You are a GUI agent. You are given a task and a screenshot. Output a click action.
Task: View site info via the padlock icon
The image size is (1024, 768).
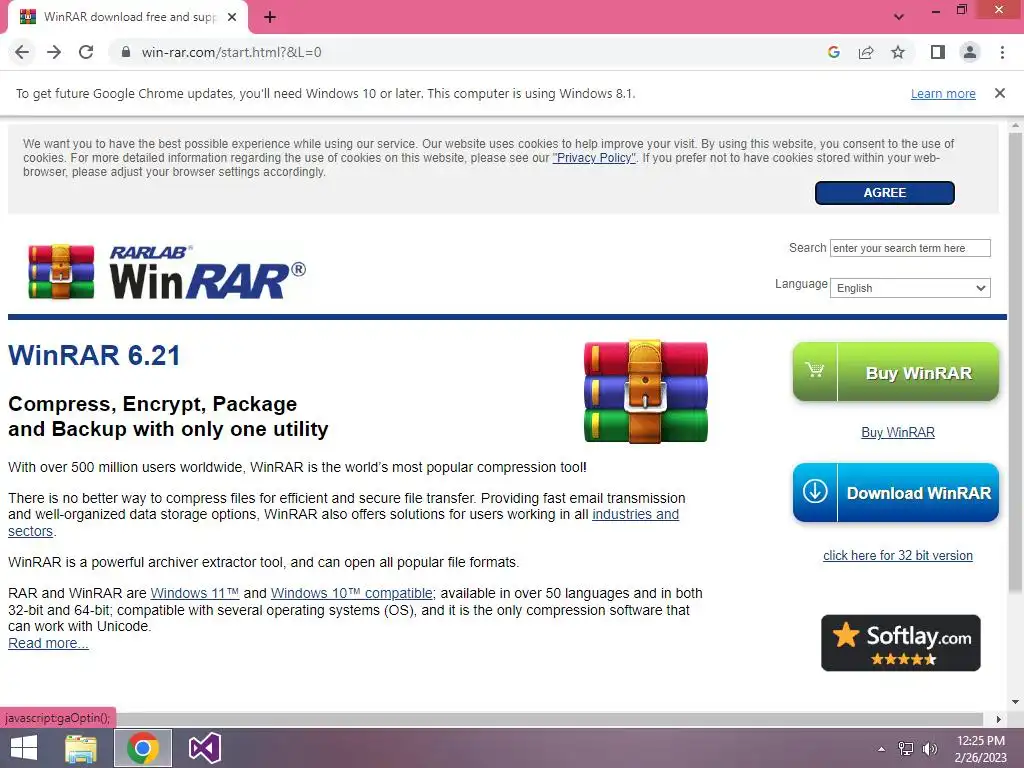tap(126, 52)
